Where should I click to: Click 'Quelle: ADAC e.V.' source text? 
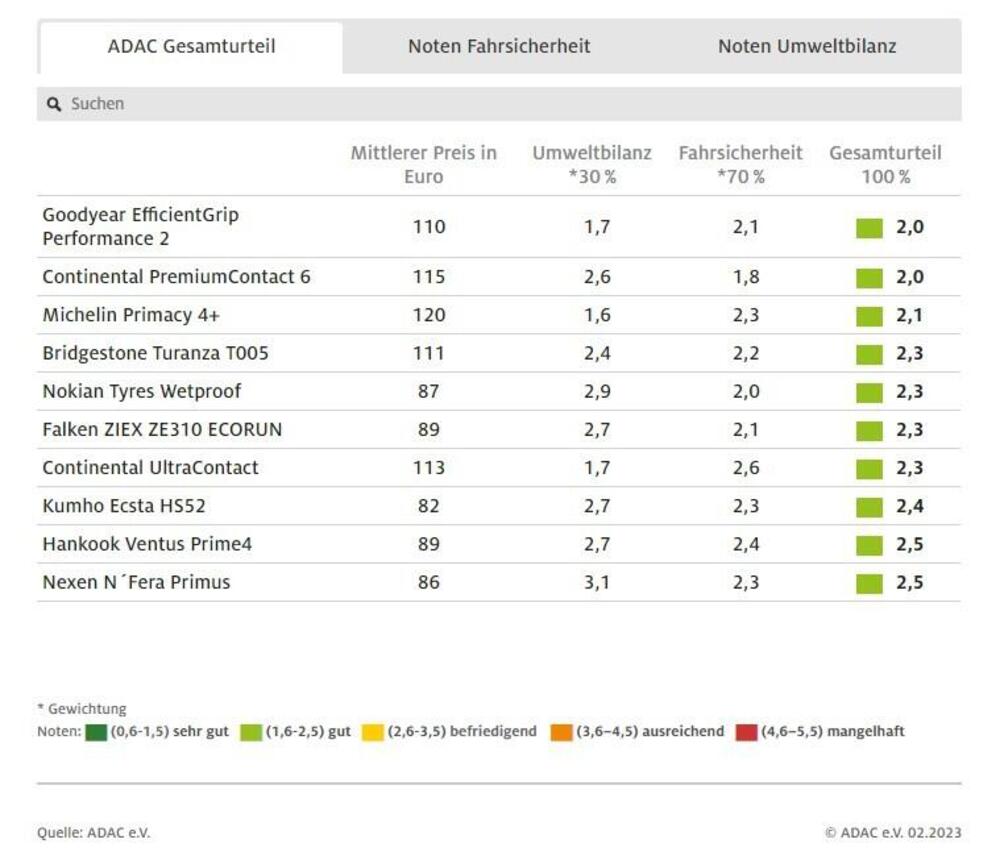point(94,832)
